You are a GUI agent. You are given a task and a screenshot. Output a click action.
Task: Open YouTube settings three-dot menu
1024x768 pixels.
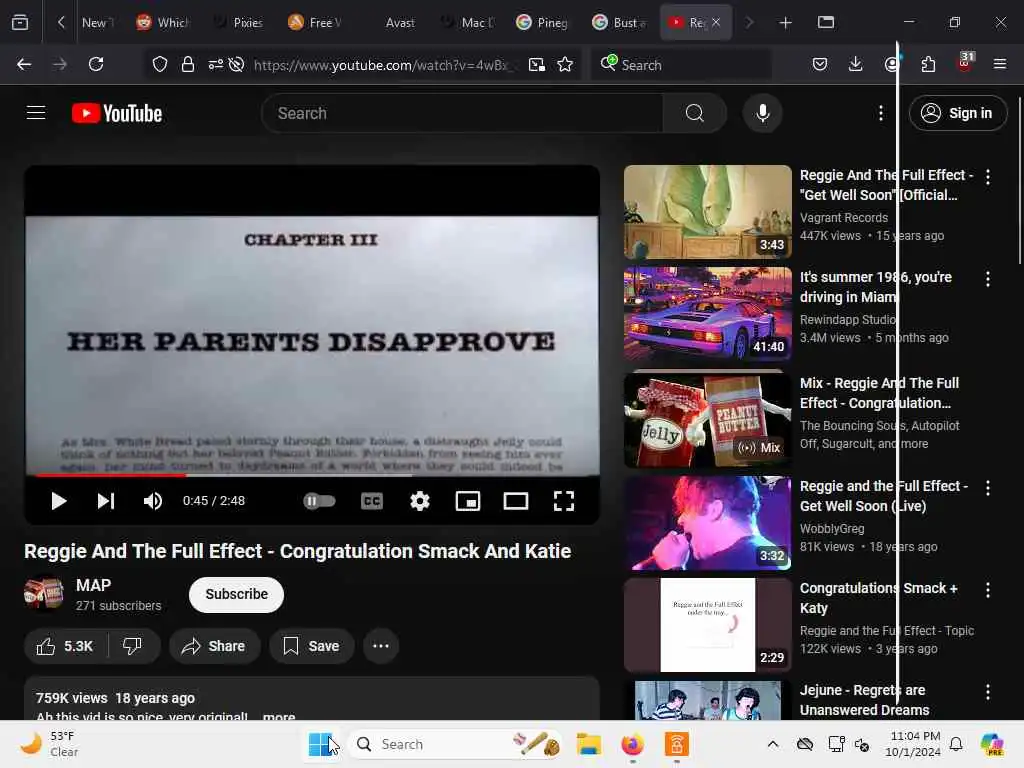coord(881,113)
